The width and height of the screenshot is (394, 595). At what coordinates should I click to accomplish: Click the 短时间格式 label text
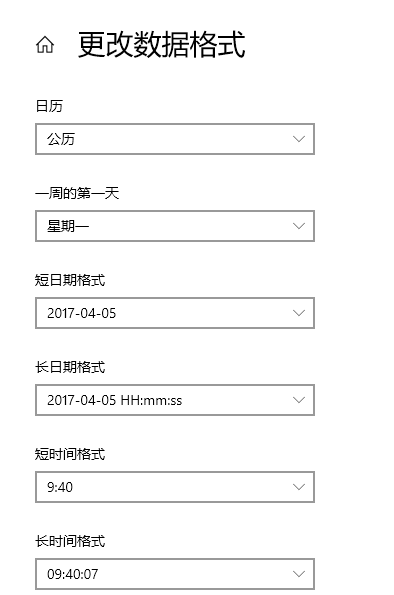[x=70, y=454]
